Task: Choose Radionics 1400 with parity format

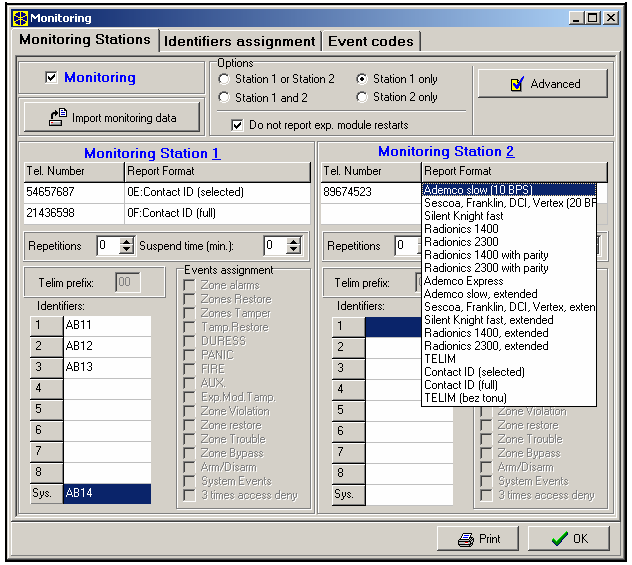Action: [509, 255]
